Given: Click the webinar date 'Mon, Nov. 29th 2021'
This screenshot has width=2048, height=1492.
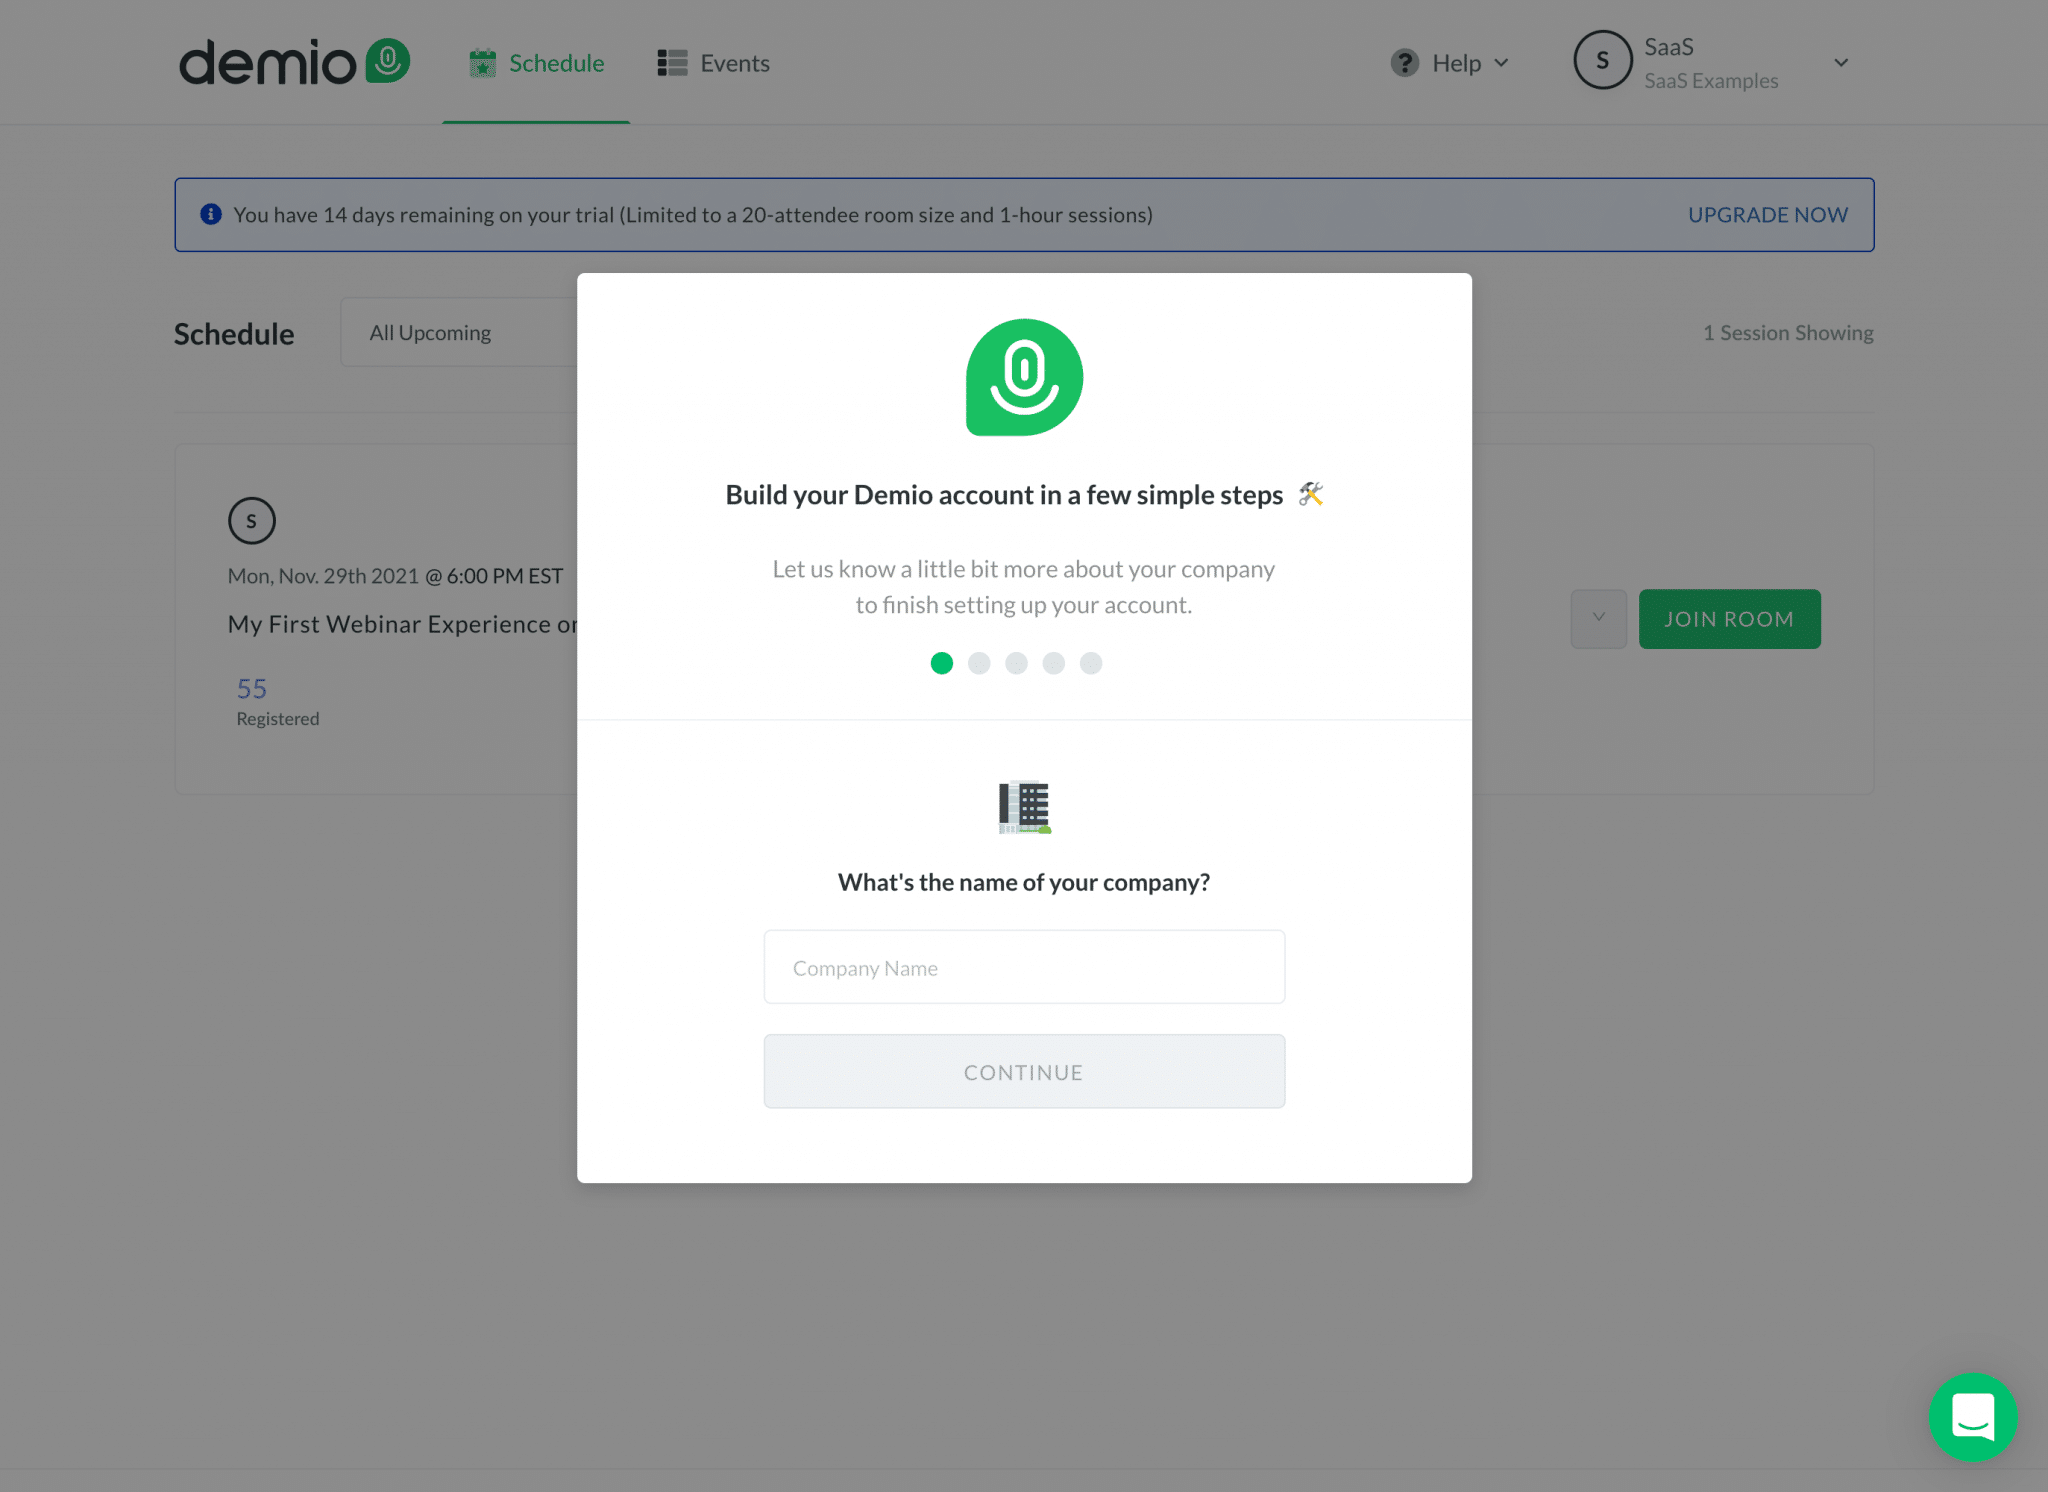Looking at the screenshot, I should pos(323,576).
